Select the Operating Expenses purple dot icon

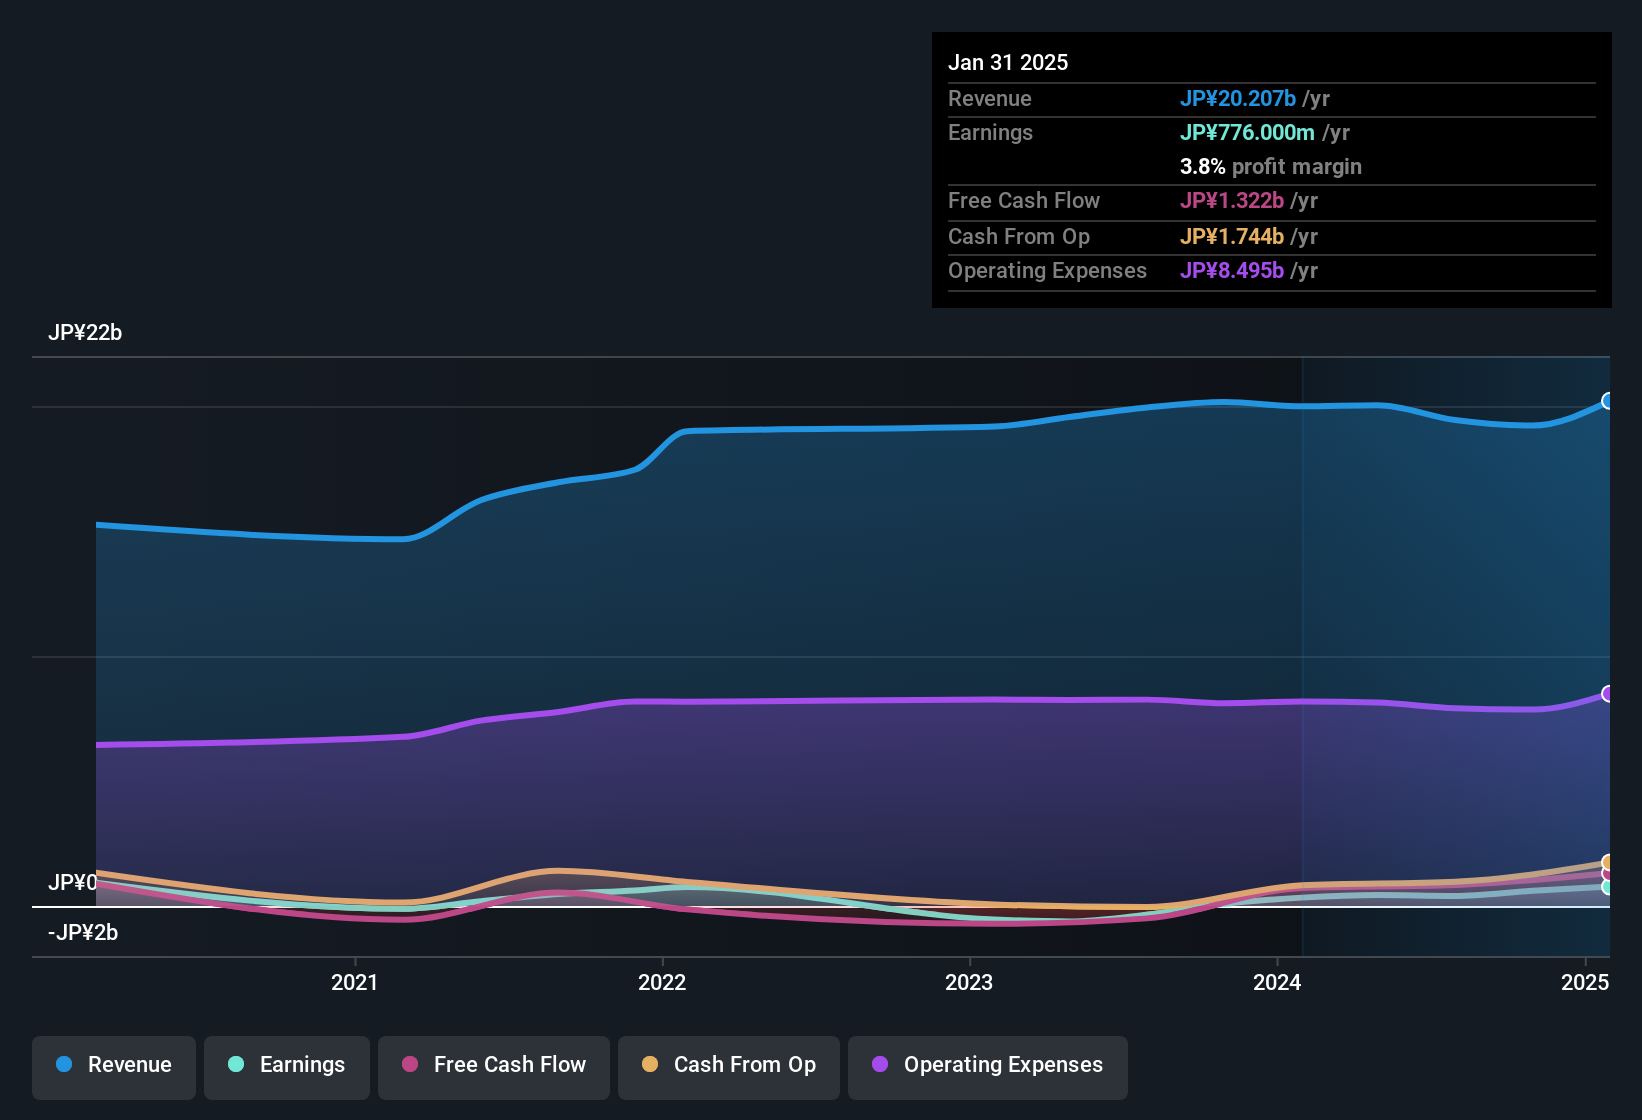click(x=880, y=1065)
